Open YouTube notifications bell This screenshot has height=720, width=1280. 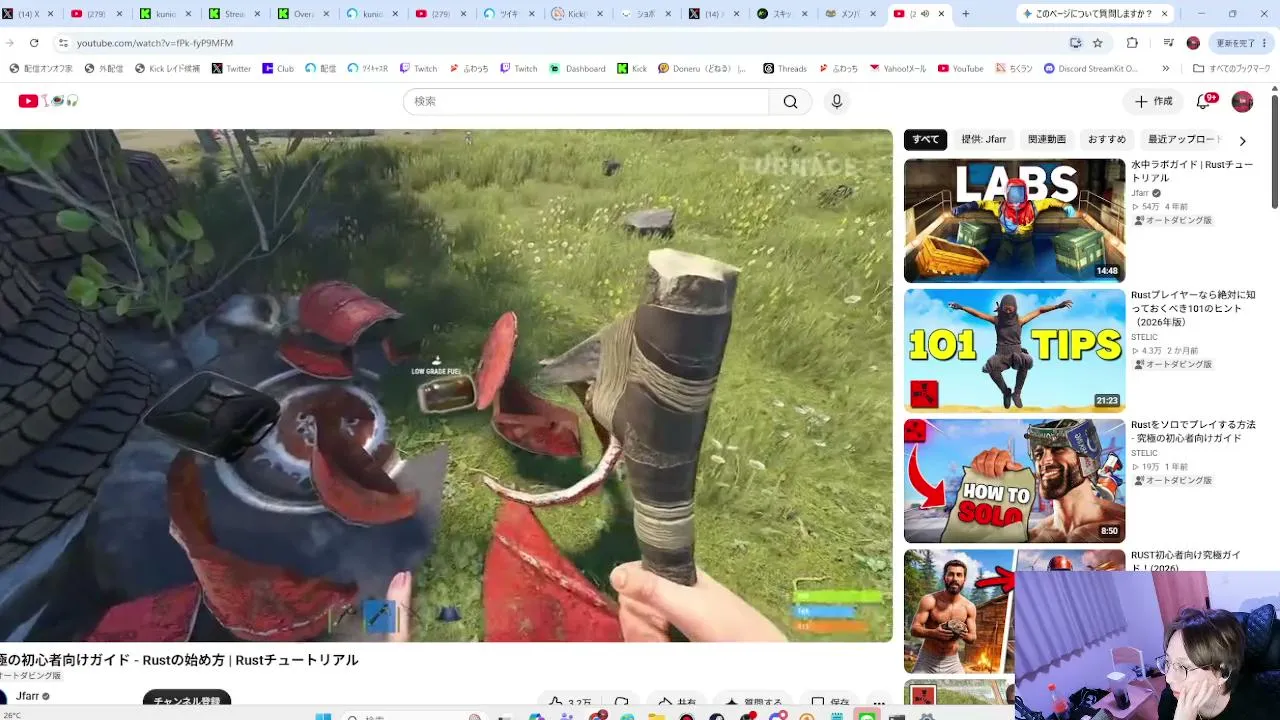pos(1205,101)
